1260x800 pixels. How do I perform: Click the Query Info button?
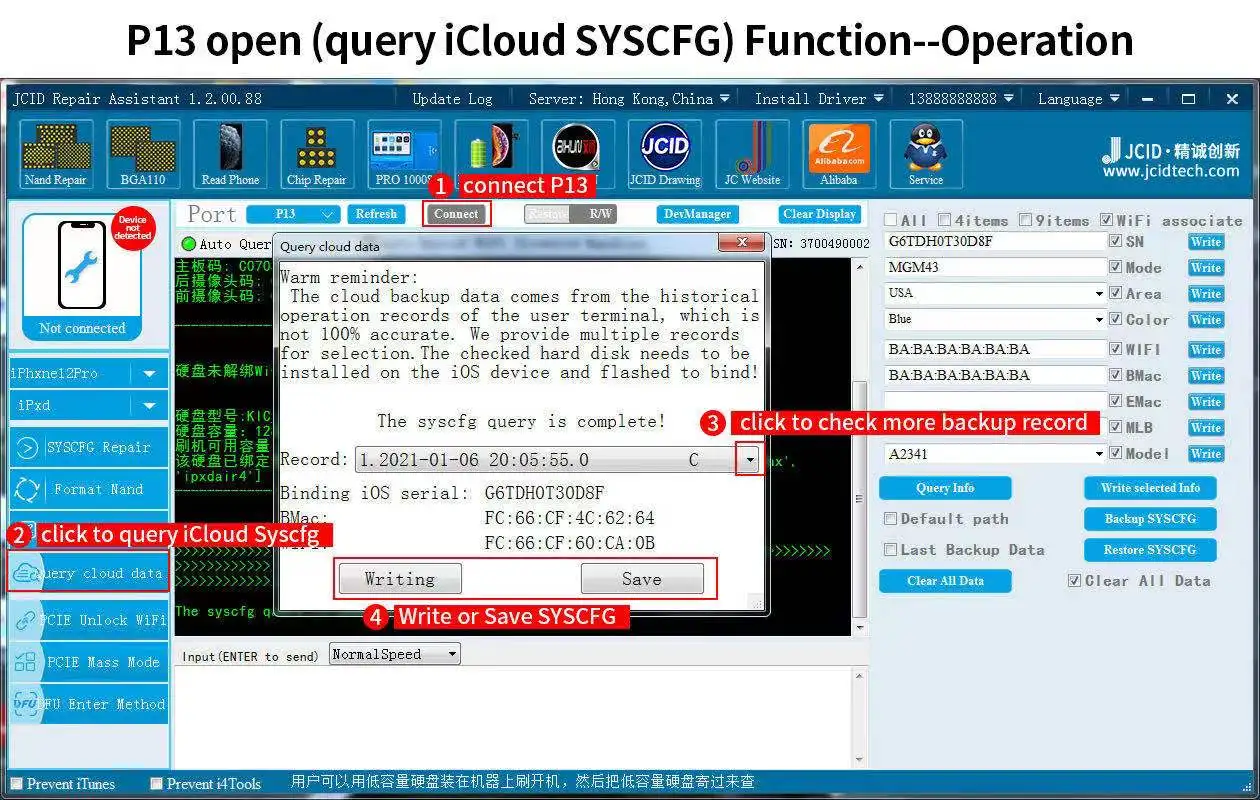click(x=945, y=488)
